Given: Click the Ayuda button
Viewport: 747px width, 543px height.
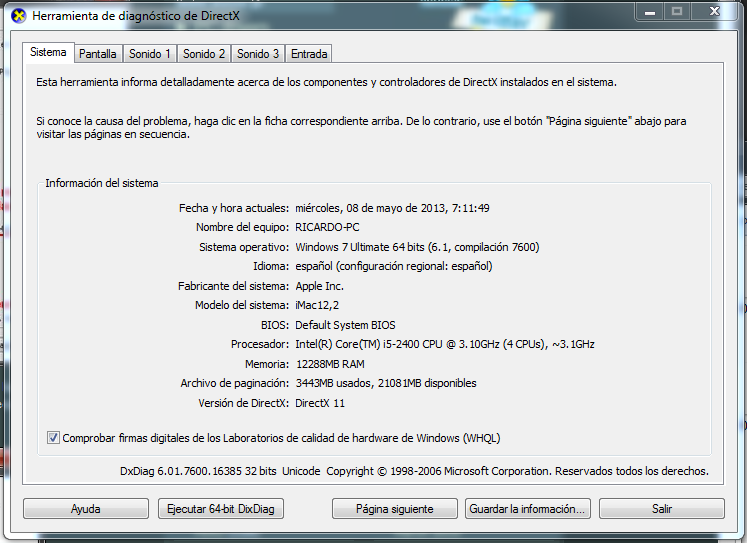Looking at the screenshot, I should coord(86,509).
